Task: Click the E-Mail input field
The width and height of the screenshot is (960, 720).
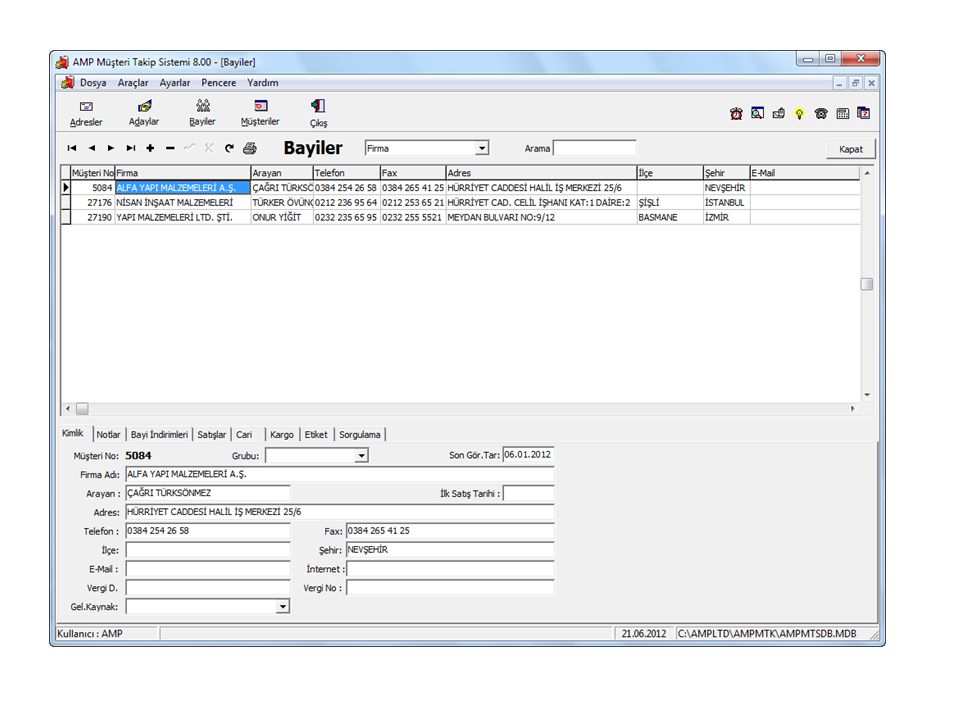Action: point(208,569)
